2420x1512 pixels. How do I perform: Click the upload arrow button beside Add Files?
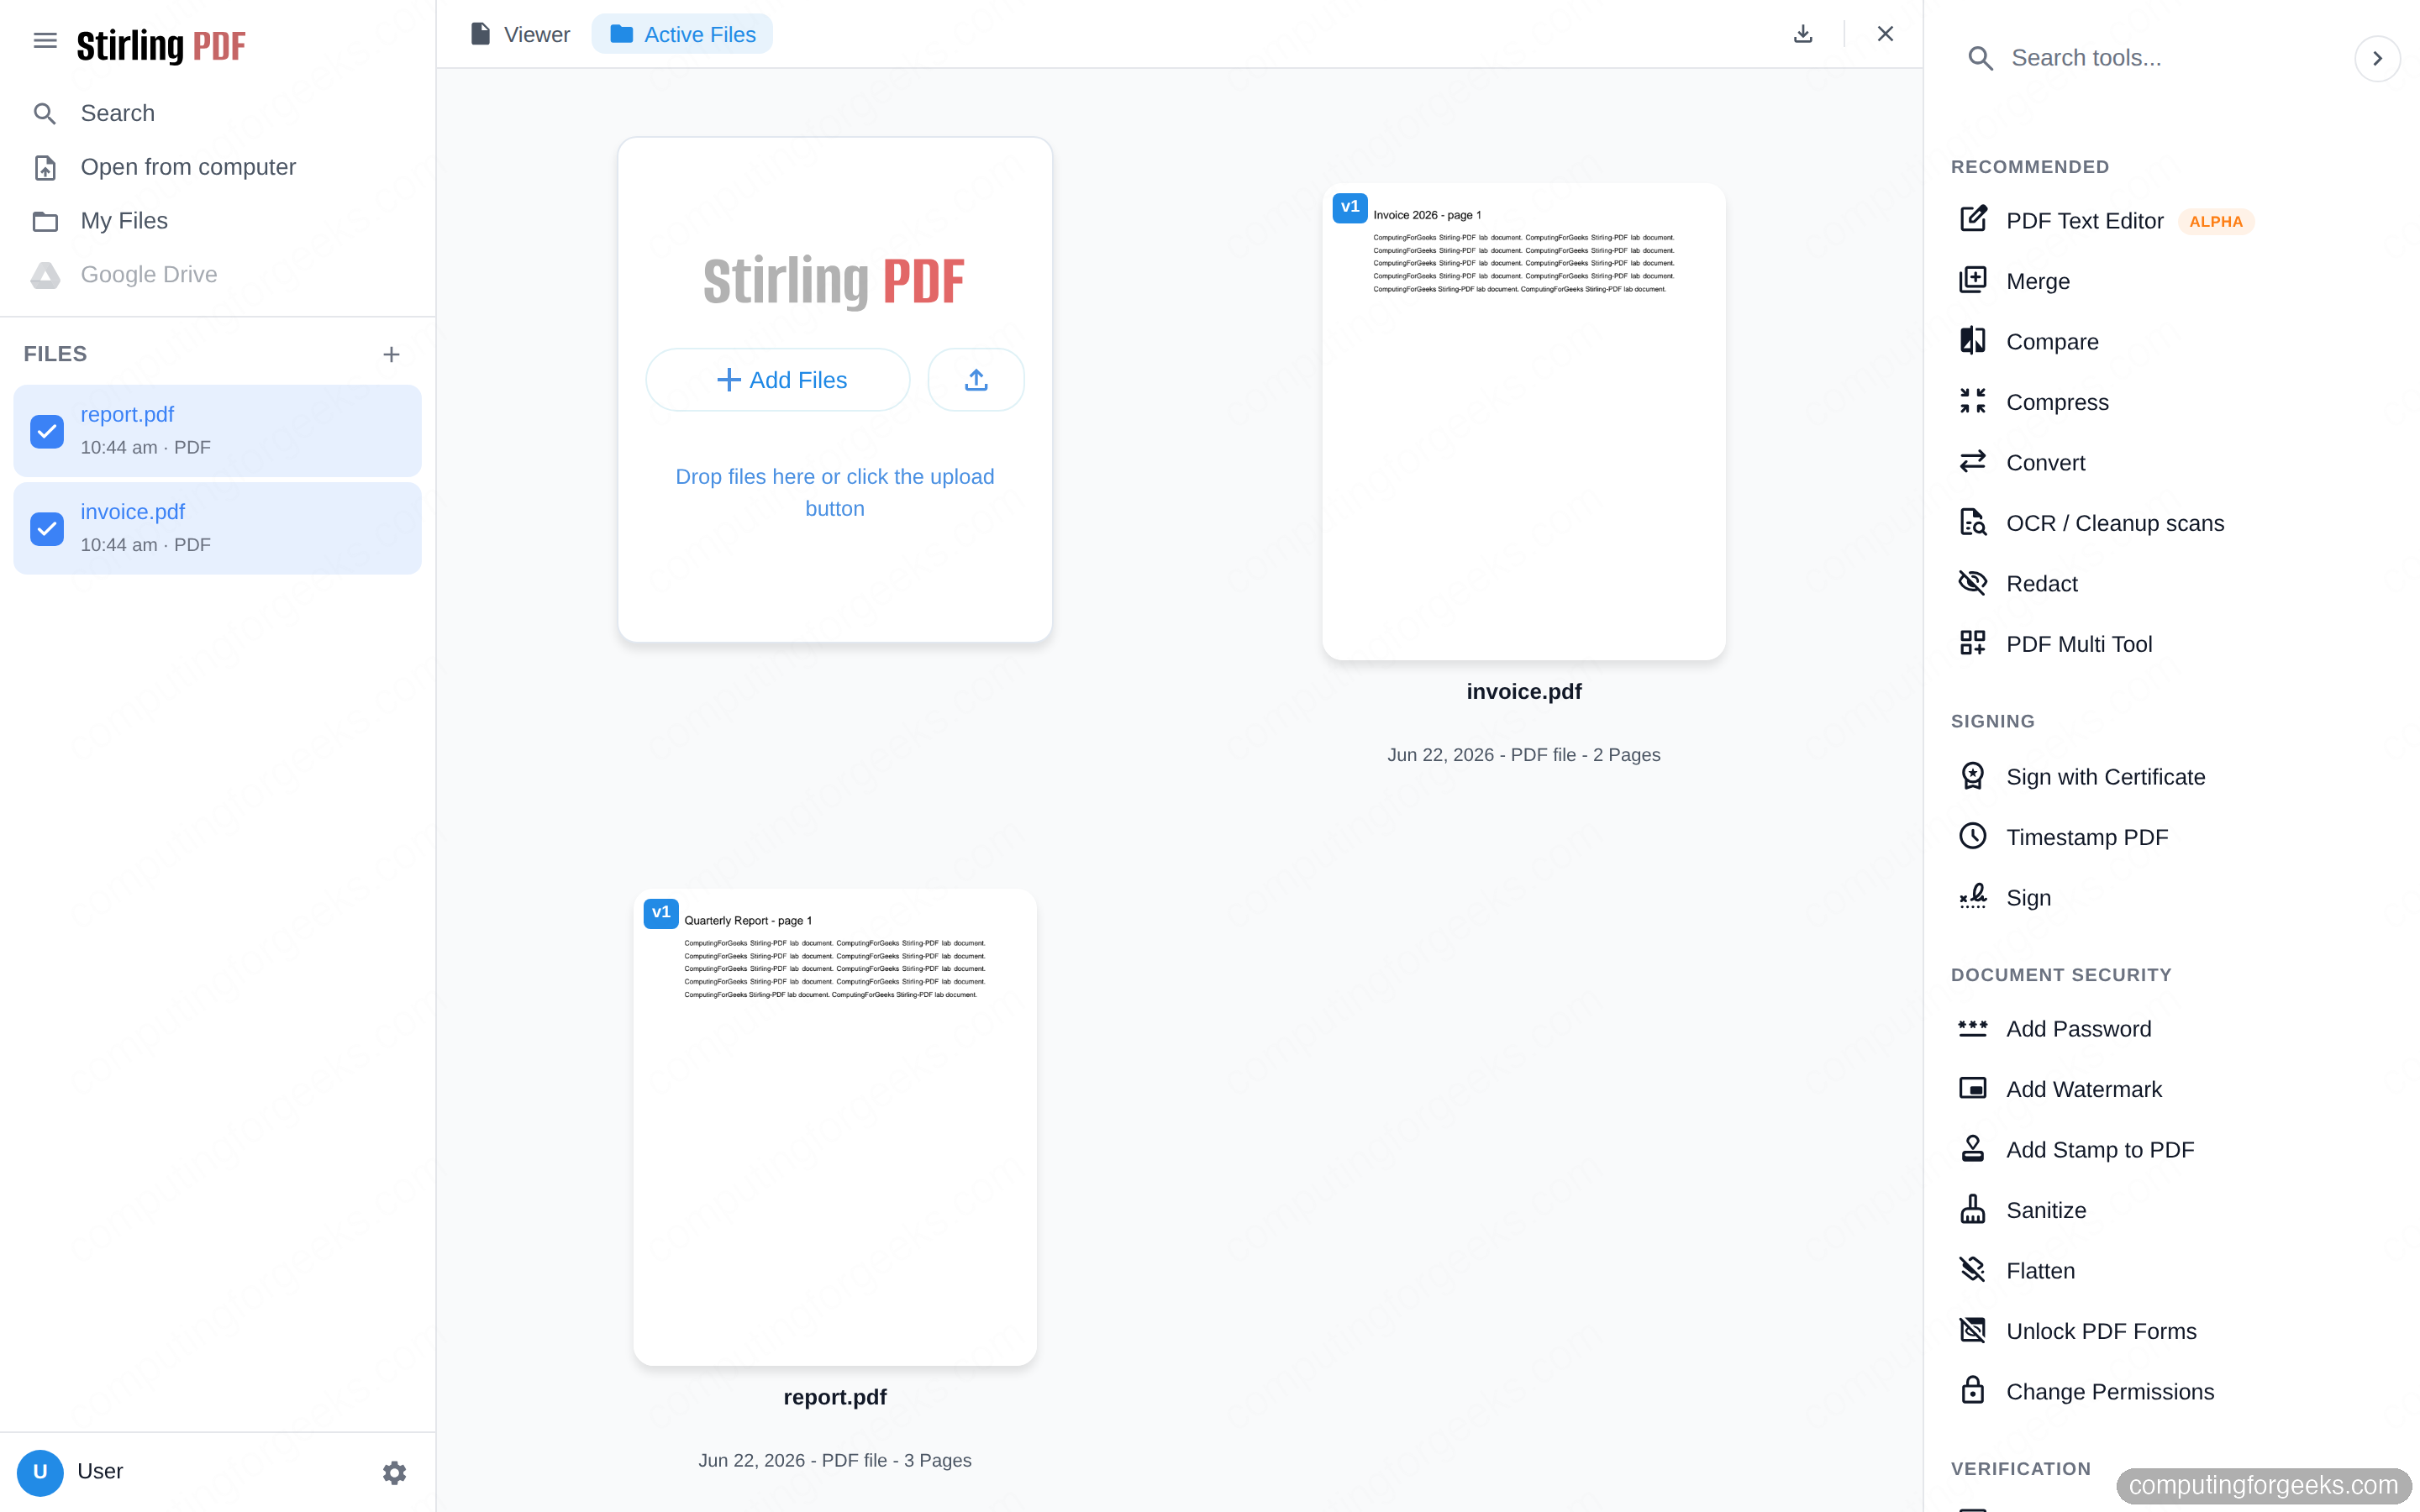pyautogui.click(x=976, y=380)
